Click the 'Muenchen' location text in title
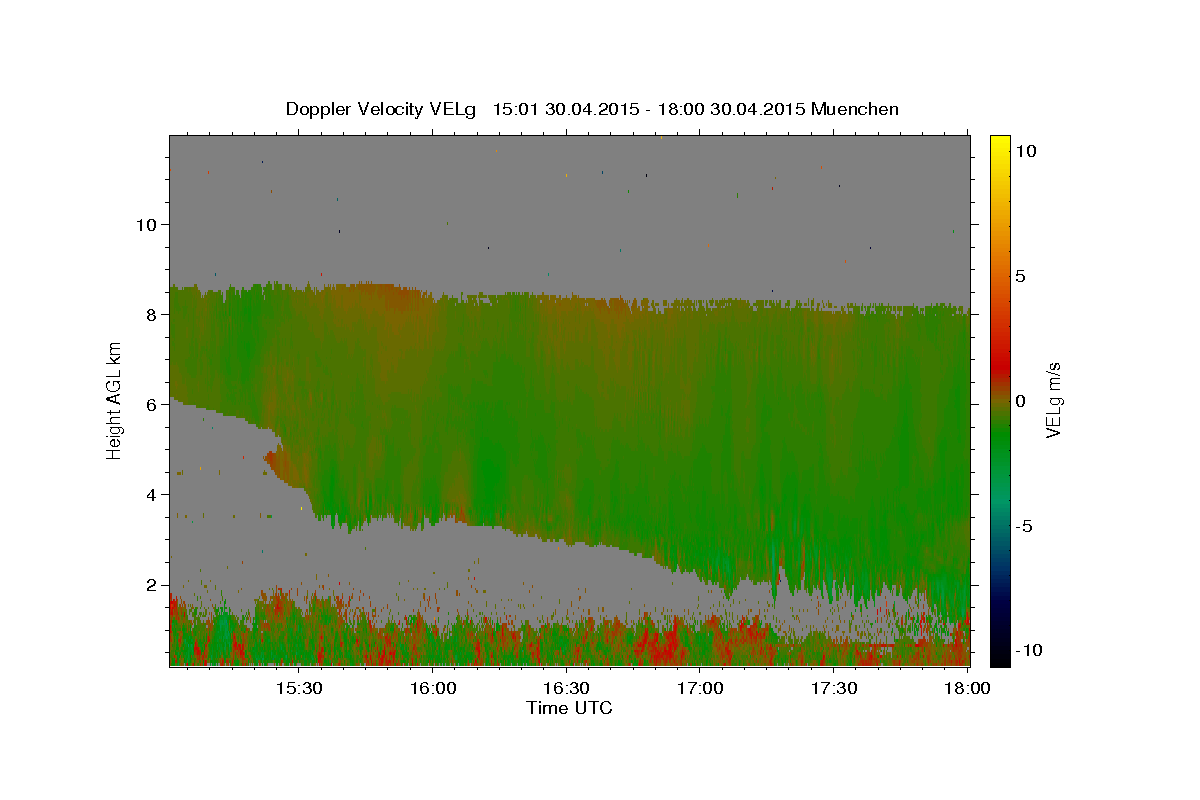The height and width of the screenshot is (800, 1200). click(855, 109)
